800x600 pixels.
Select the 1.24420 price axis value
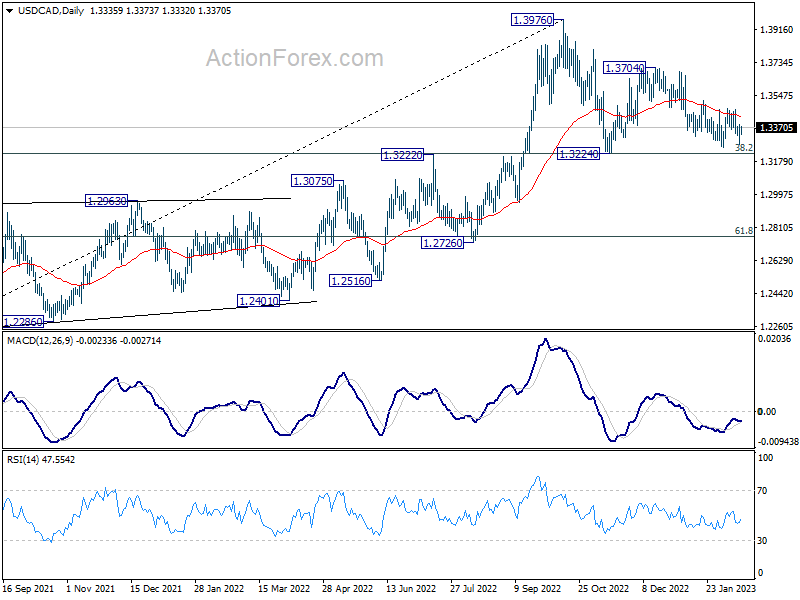pos(777,294)
